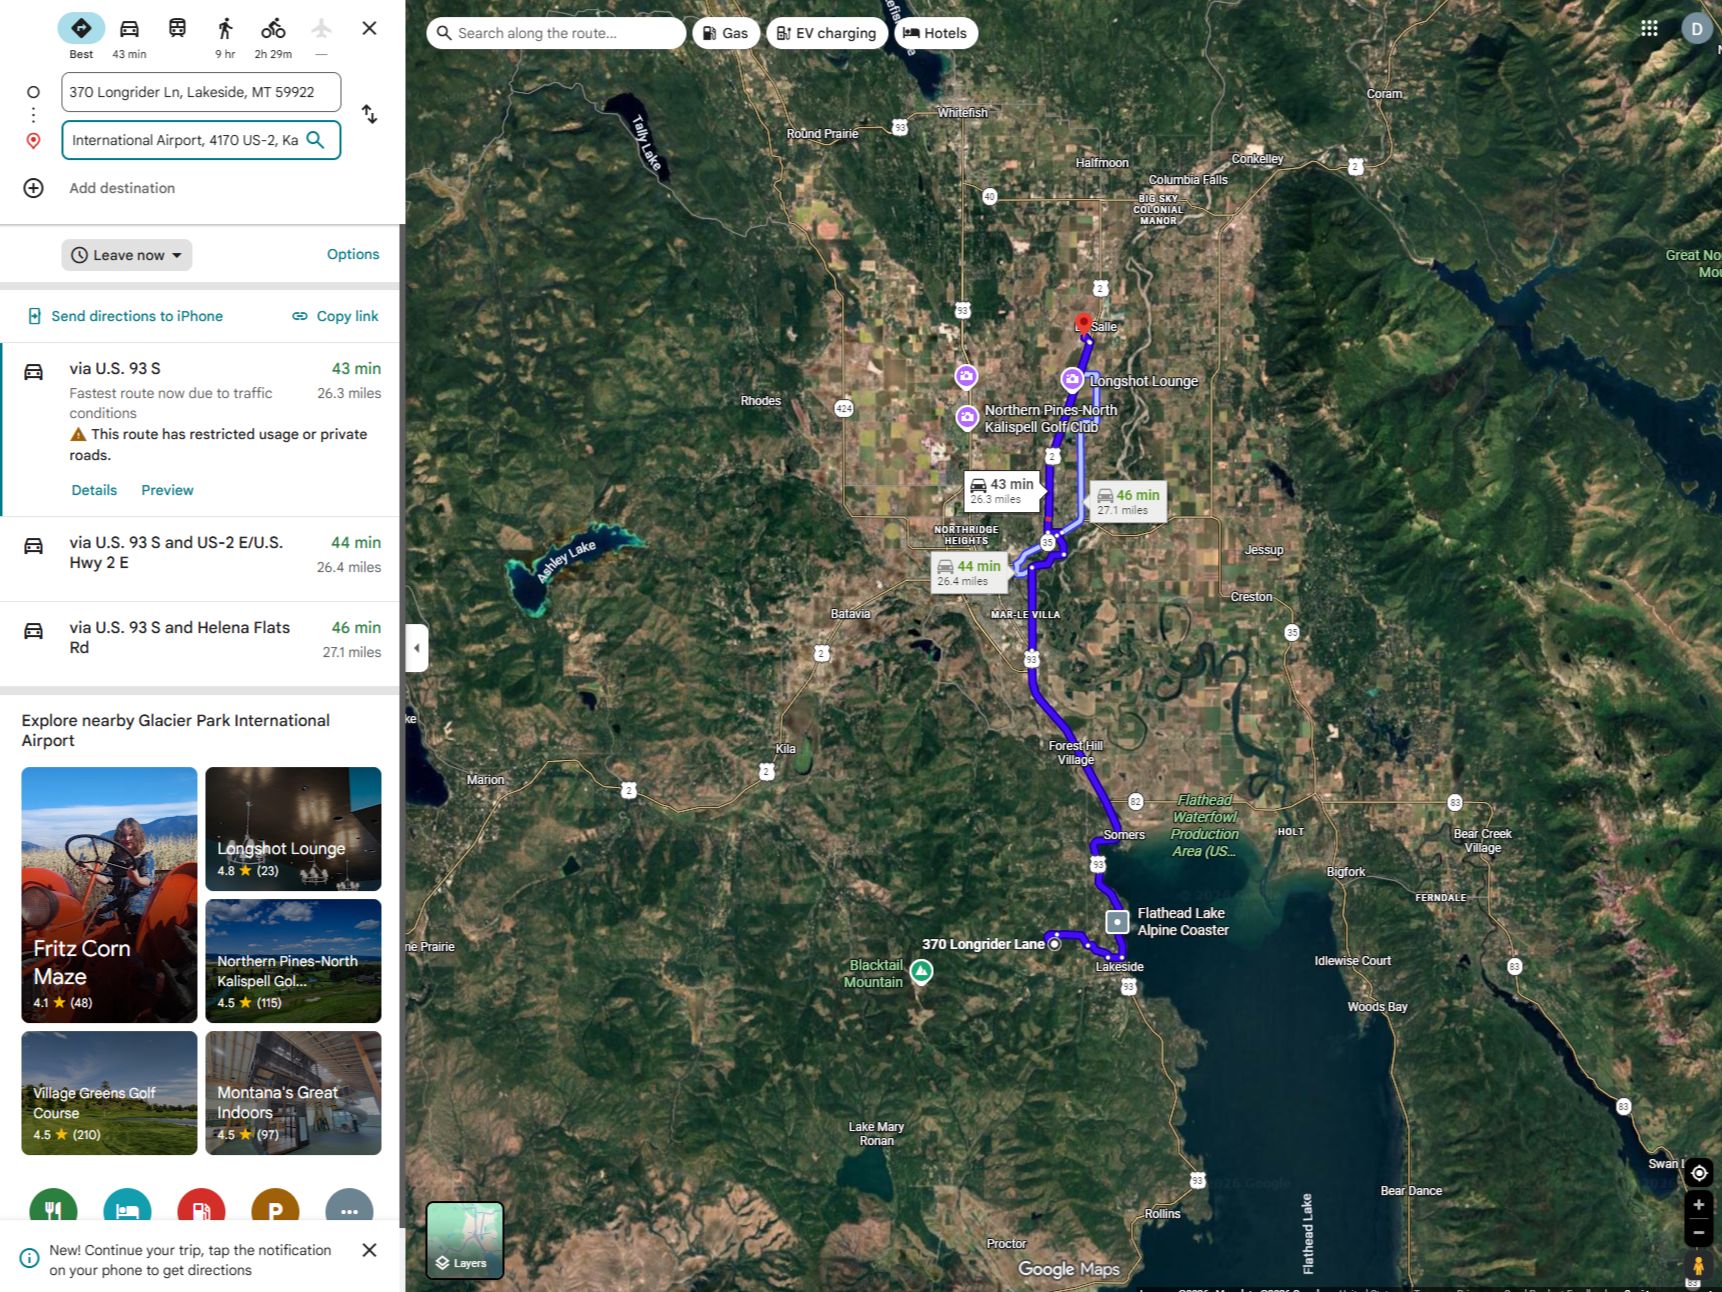
Task: Open Fritz Corn Maze photo card
Action: point(109,895)
